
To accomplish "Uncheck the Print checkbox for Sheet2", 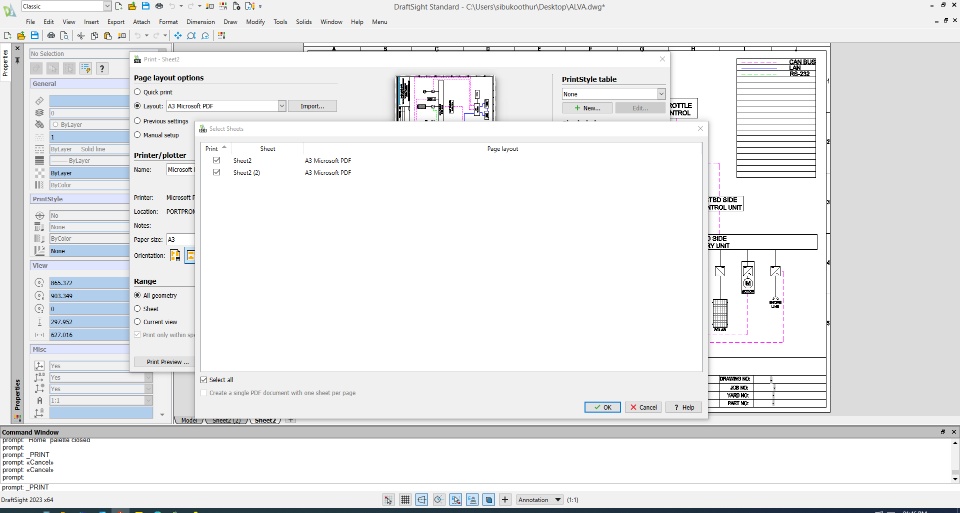I will click(x=216, y=160).
